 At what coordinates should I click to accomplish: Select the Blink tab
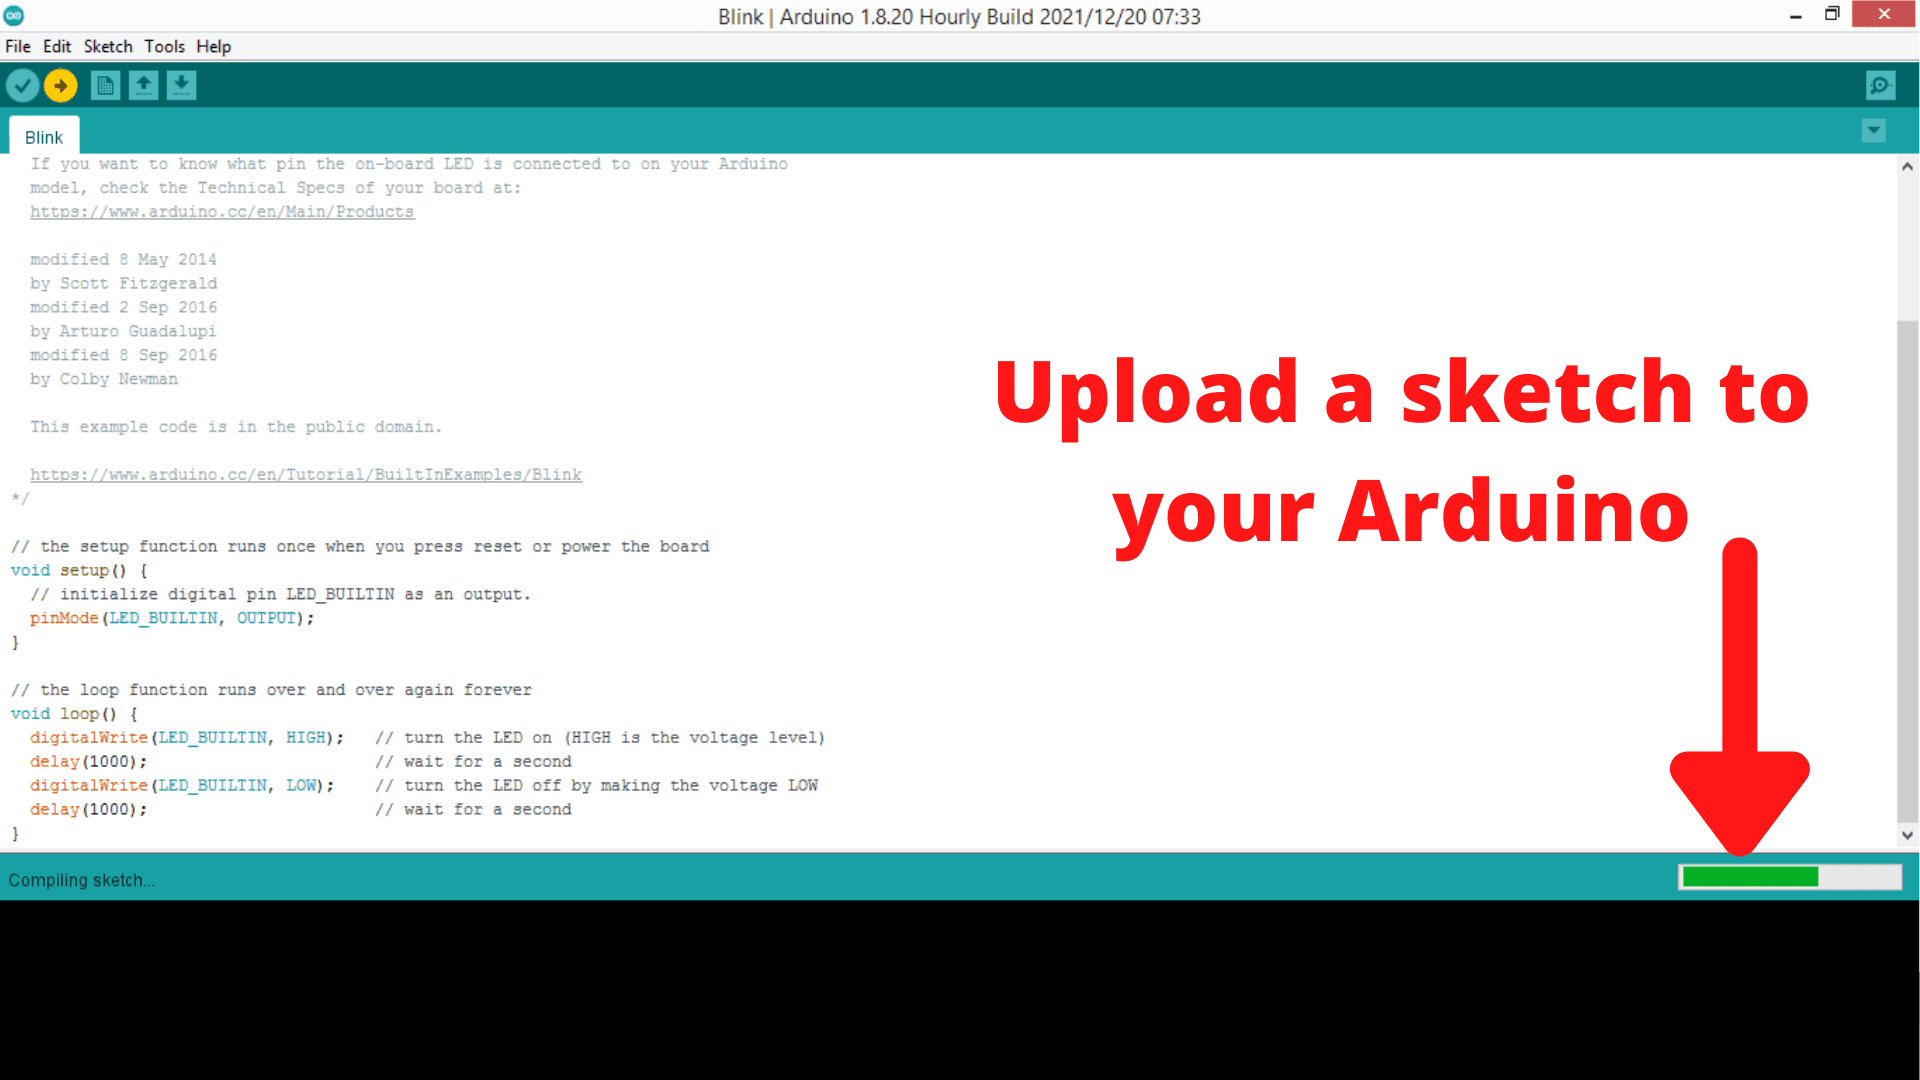click(42, 136)
